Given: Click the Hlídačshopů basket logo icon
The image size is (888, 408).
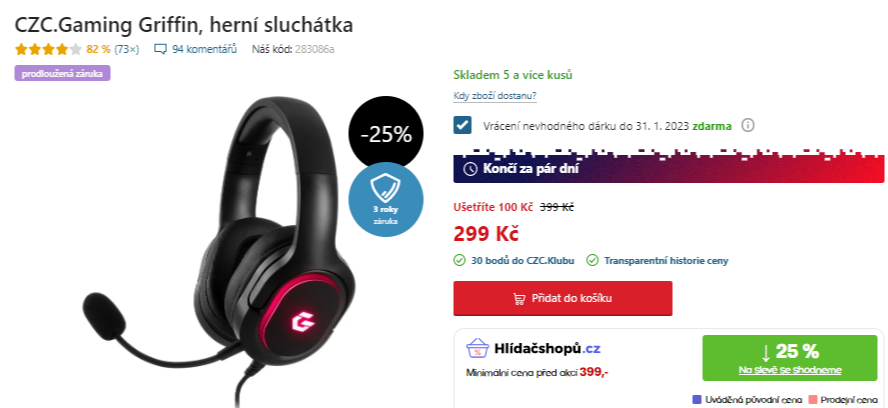Looking at the screenshot, I should (477, 347).
